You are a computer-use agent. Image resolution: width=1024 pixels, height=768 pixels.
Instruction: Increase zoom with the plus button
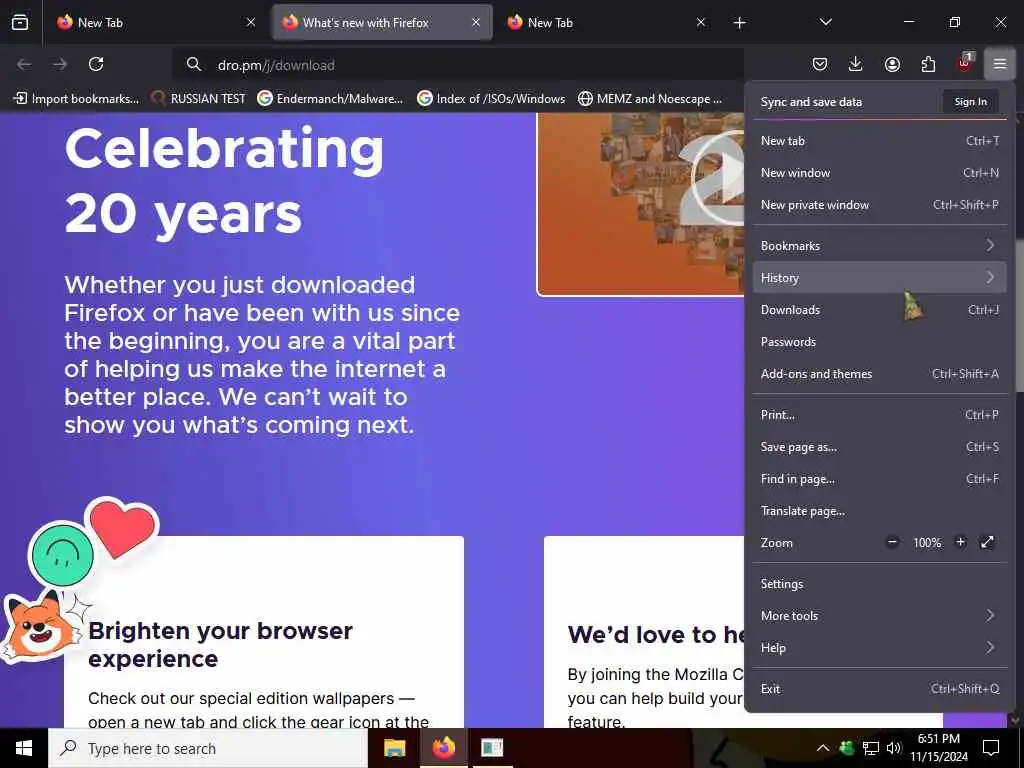point(960,542)
